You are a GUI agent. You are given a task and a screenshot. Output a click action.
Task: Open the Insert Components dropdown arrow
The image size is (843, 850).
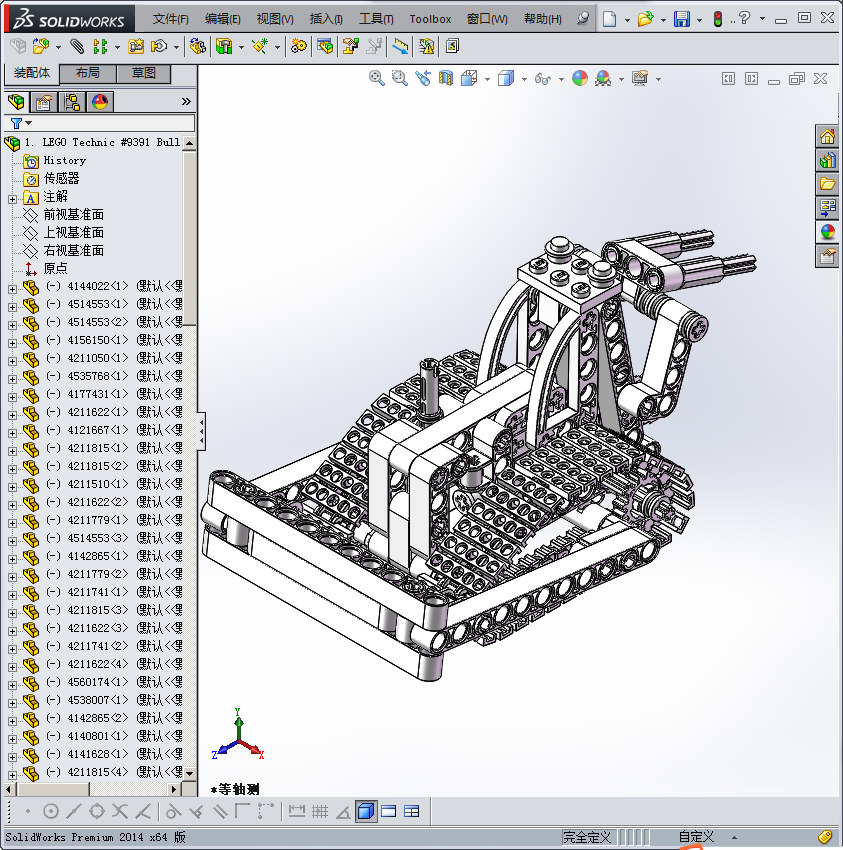tap(58, 47)
